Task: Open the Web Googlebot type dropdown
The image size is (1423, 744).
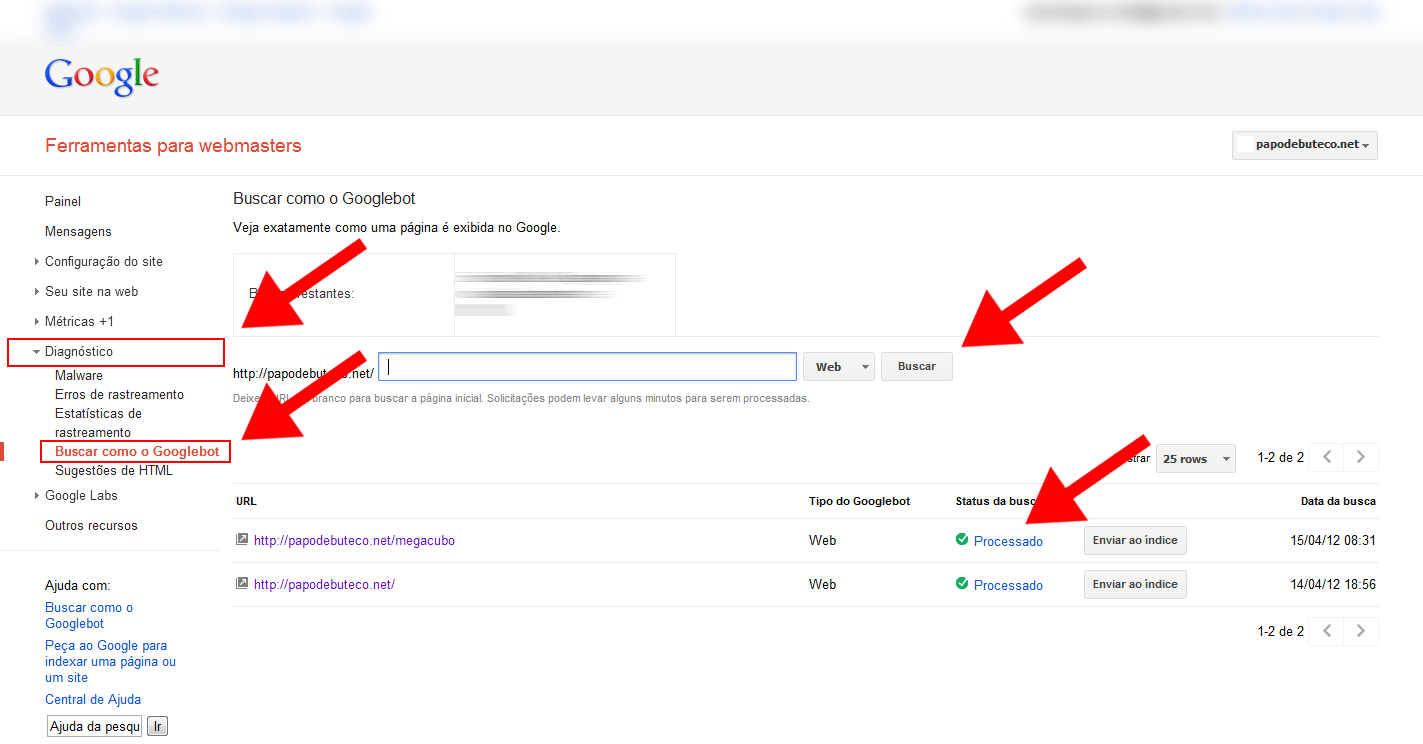Action: tap(838, 366)
